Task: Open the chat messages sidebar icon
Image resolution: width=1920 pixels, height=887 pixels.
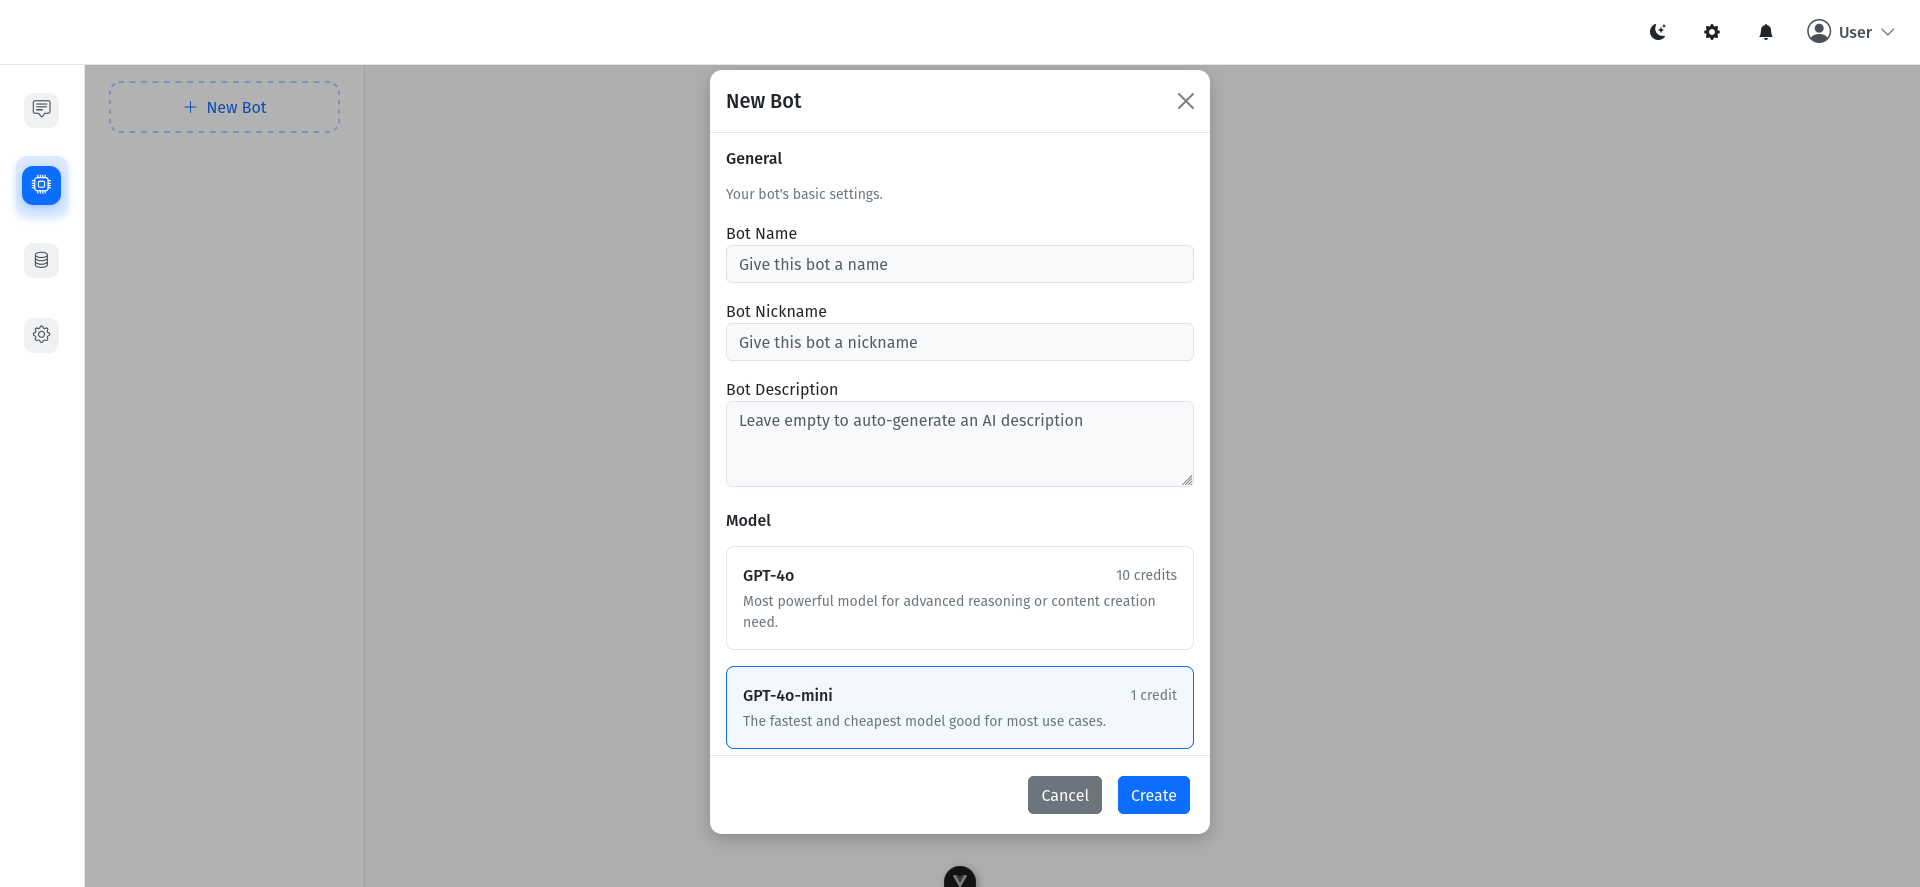Action: pos(41,109)
